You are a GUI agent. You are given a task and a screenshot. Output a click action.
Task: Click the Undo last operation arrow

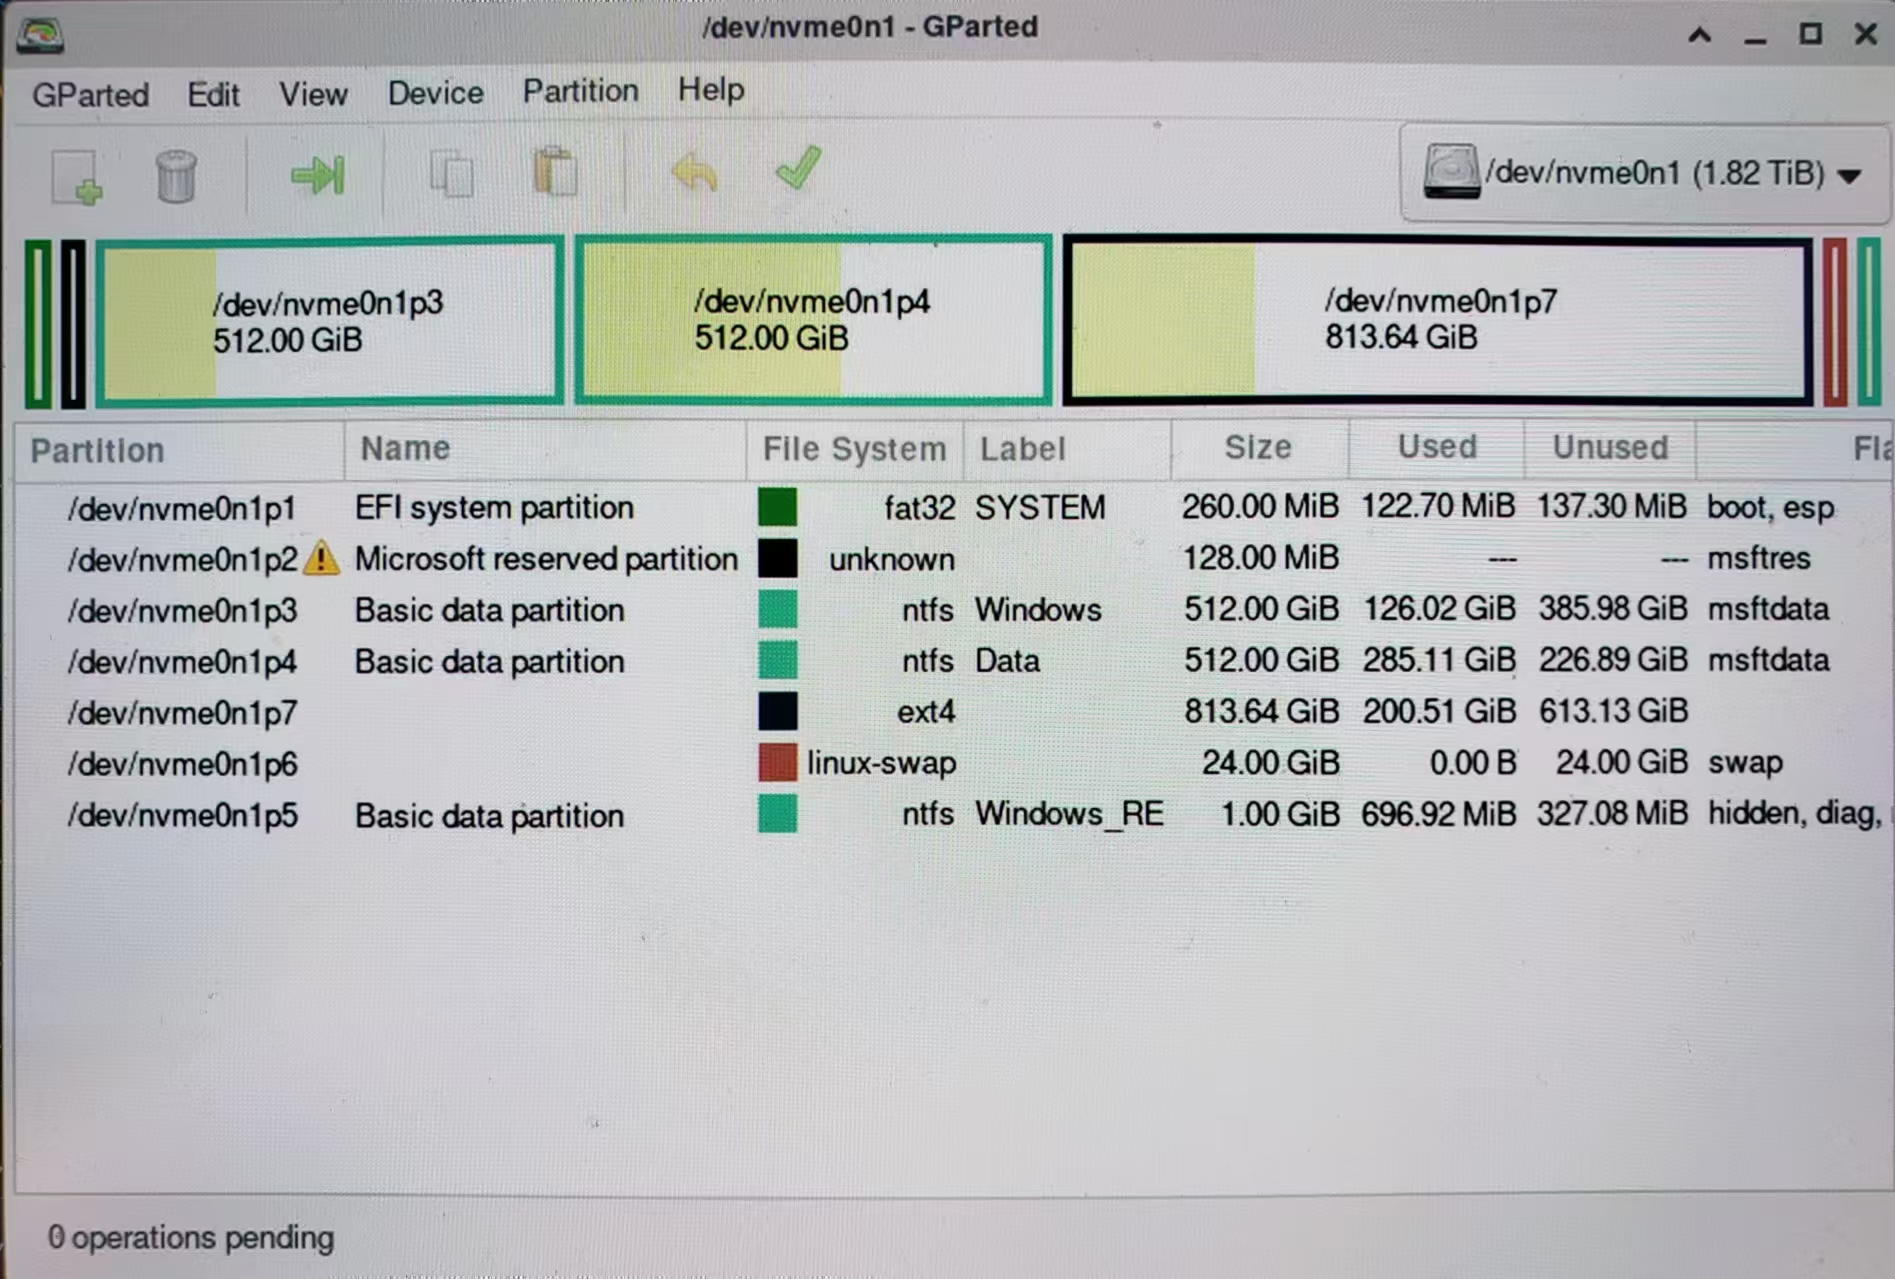point(695,172)
